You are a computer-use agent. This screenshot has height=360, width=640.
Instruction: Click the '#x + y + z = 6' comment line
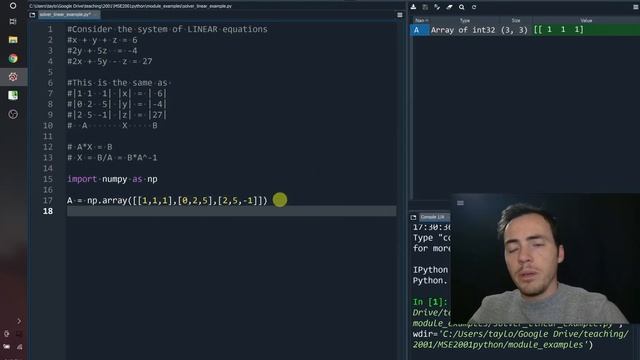coord(102,40)
